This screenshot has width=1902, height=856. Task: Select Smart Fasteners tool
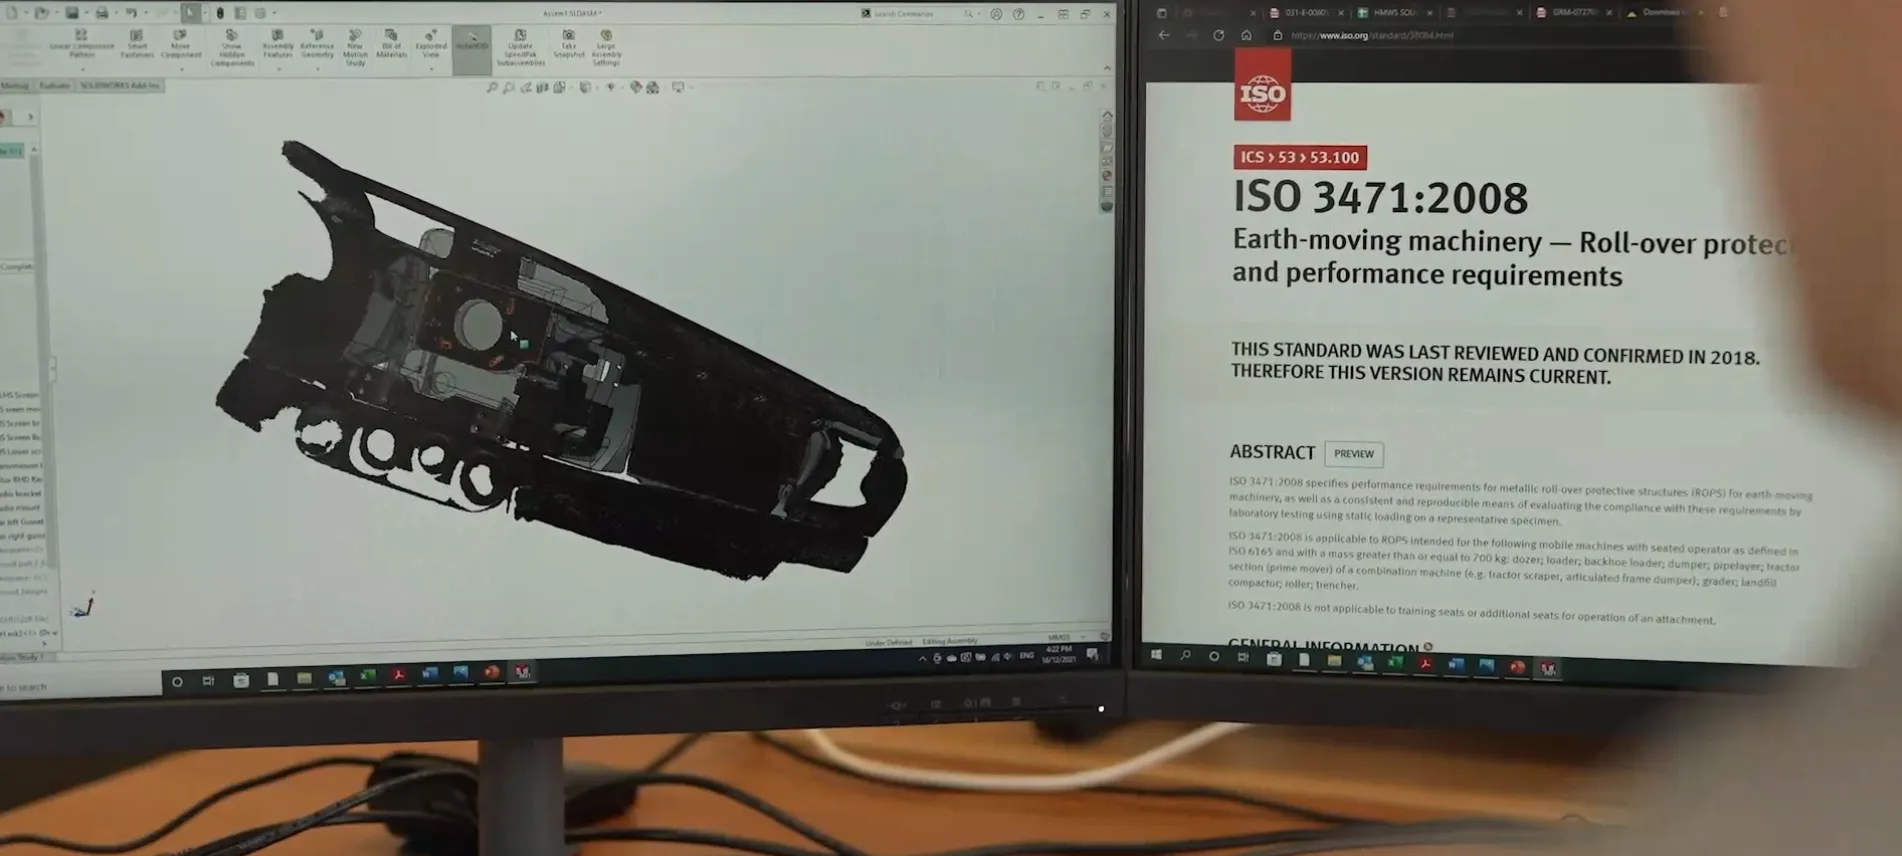(137, 44)
